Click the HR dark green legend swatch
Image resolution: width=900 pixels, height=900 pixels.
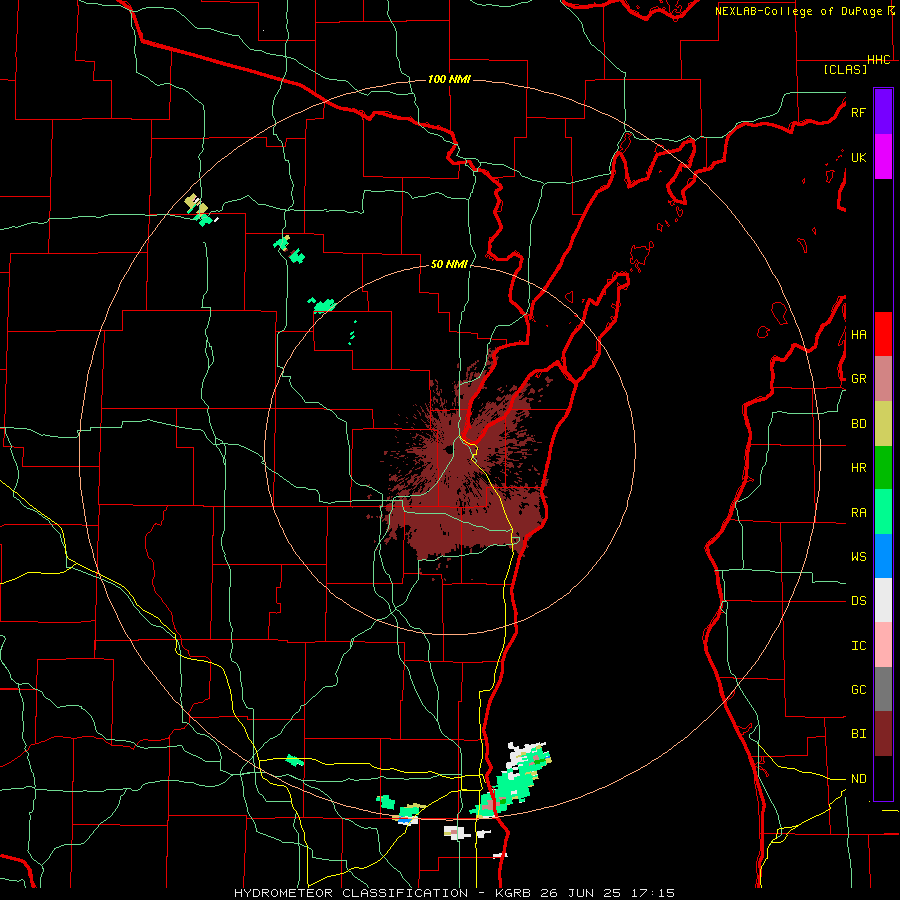[x=883, y=468]
